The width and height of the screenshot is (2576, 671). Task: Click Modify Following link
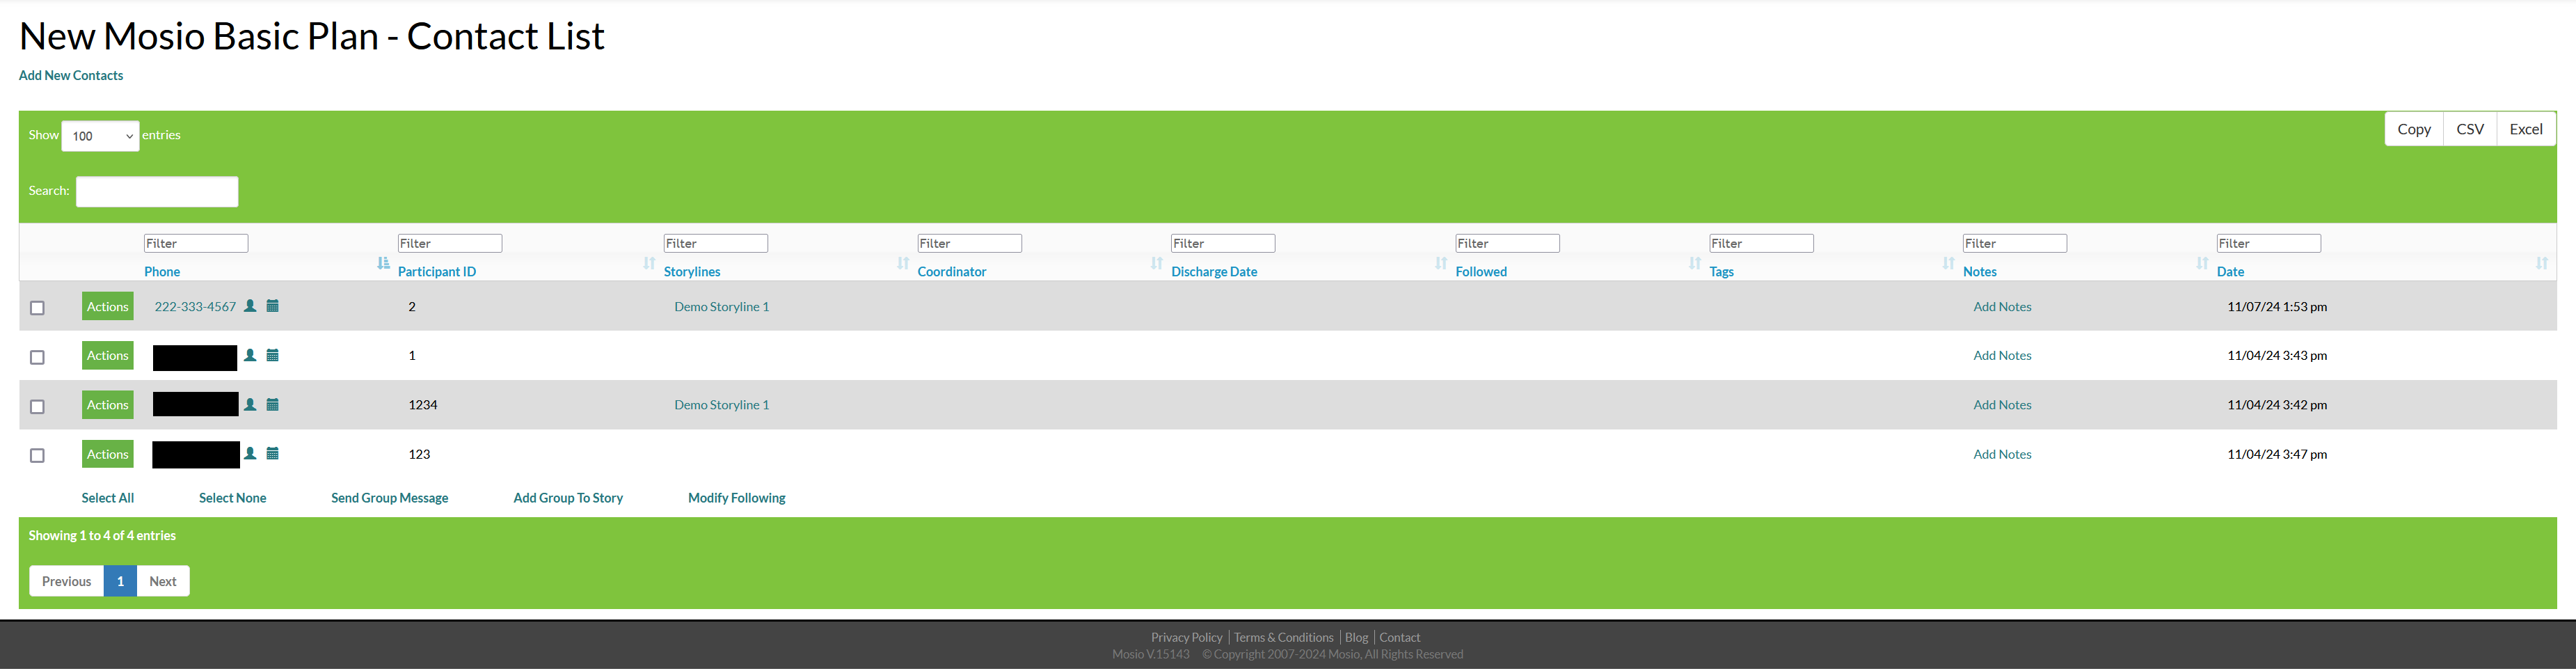(x=737, y=499)
